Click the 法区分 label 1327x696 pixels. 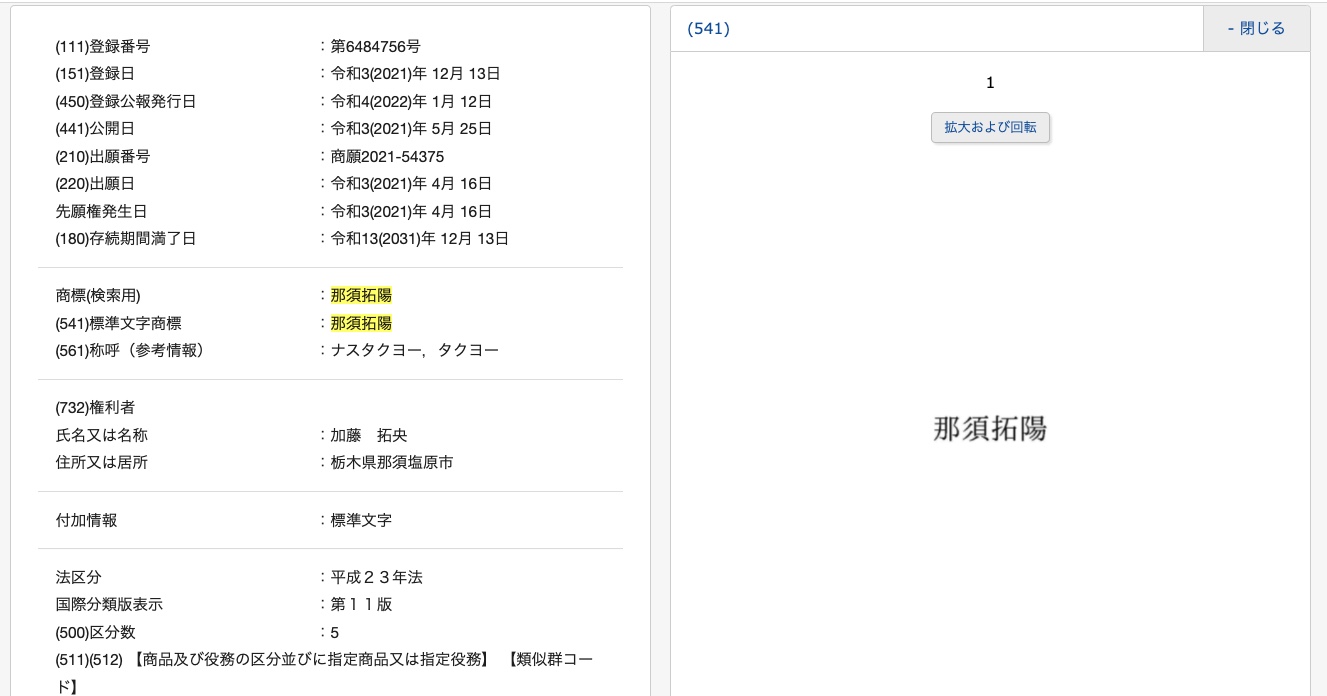point(78,577)
